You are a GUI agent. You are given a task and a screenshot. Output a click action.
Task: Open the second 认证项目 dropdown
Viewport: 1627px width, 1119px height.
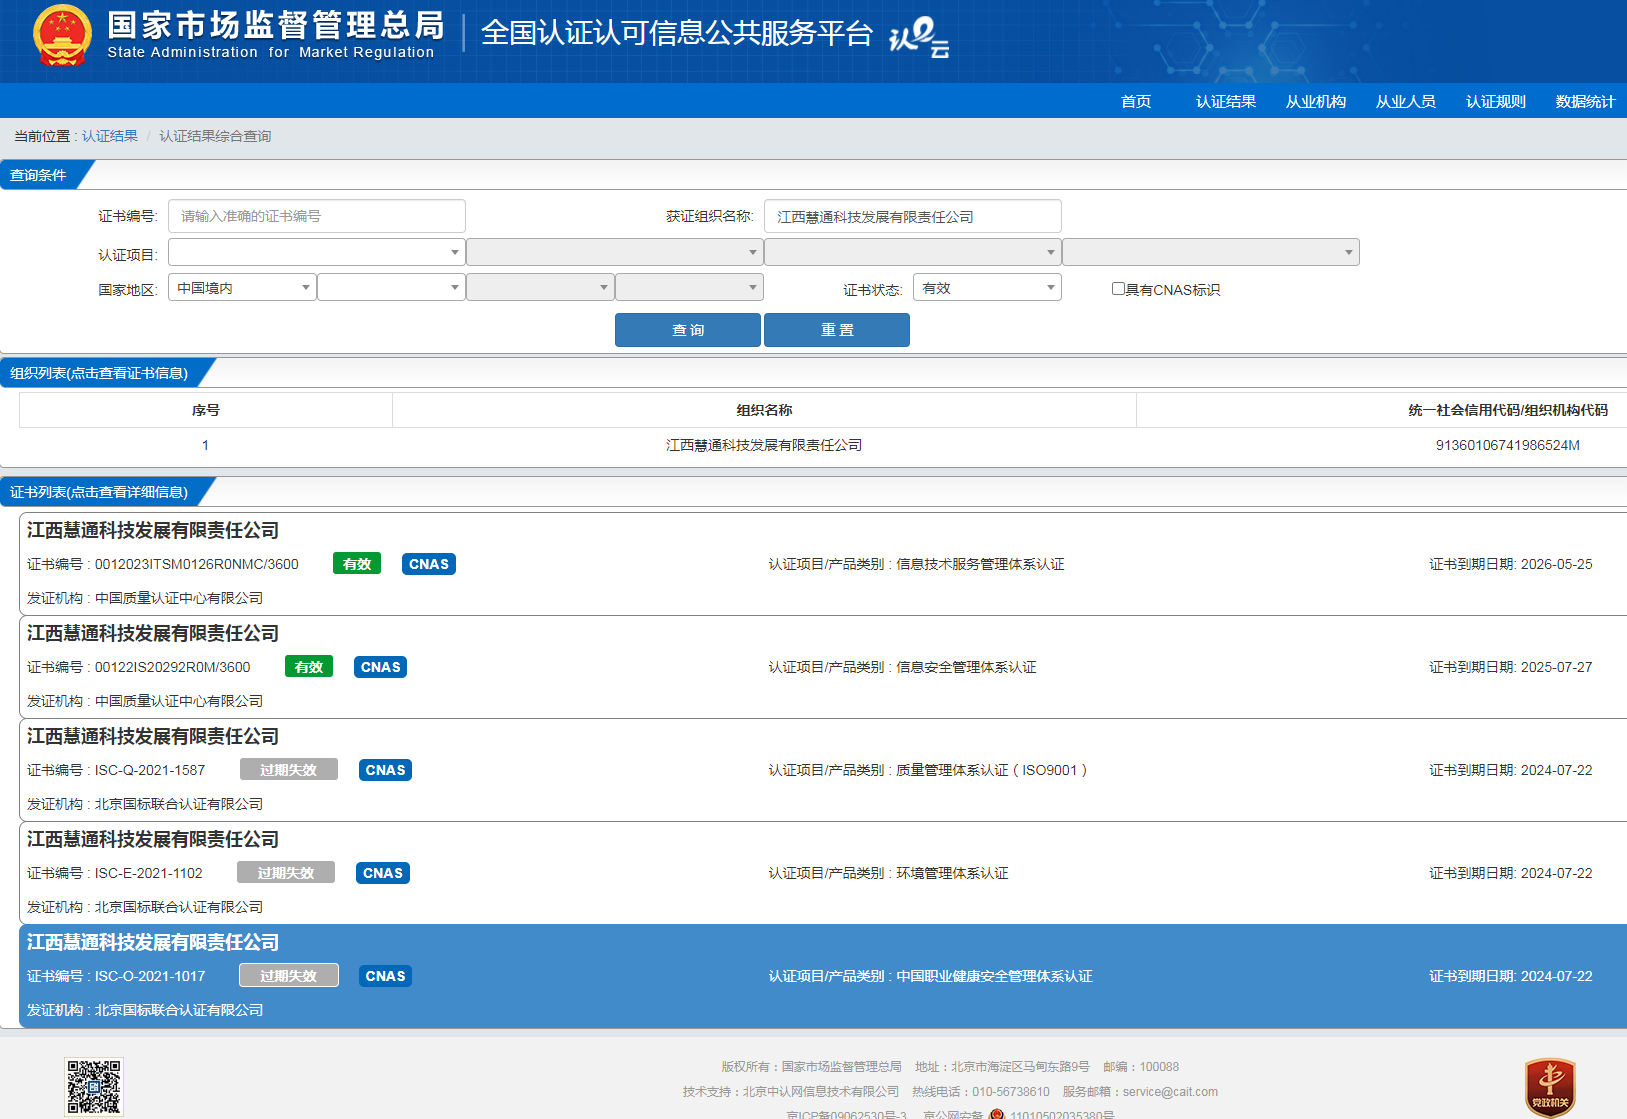614,252
